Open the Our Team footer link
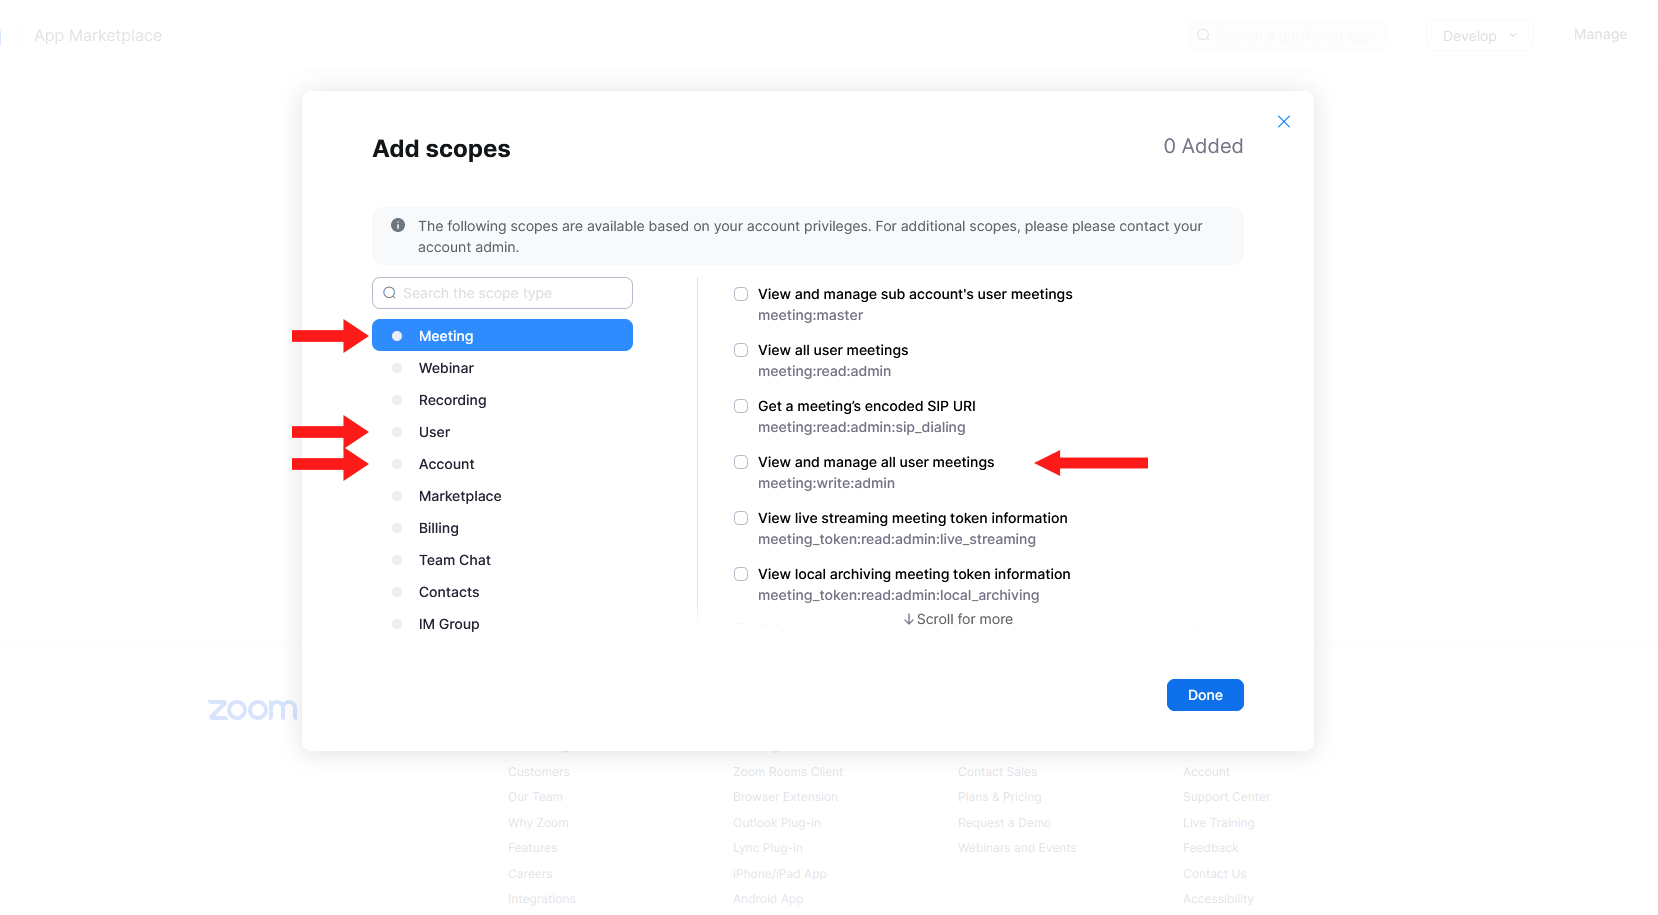Viewport: 1658px width, 915px height. click(x=535, y=797)
